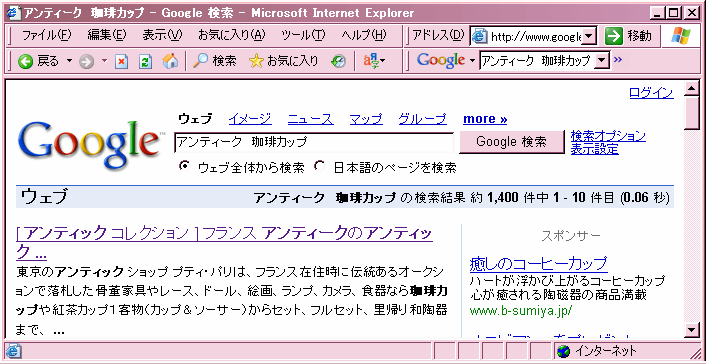Expand Google toolbar search box dropdown

click(x=602, y=60)
